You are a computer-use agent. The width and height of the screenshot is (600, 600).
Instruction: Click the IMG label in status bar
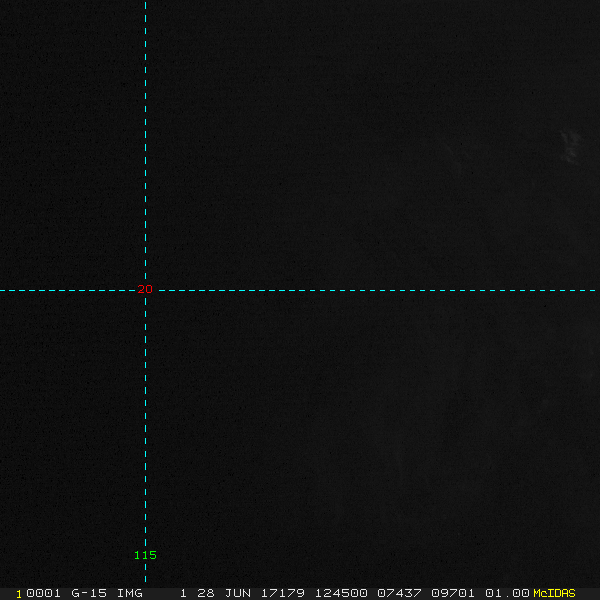[x=130, y=593]
